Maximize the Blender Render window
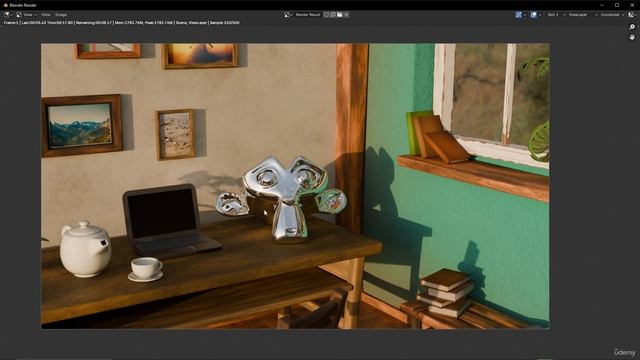Image resolution: width=640 pixels, height=360 pixels. tap(617, 5)
